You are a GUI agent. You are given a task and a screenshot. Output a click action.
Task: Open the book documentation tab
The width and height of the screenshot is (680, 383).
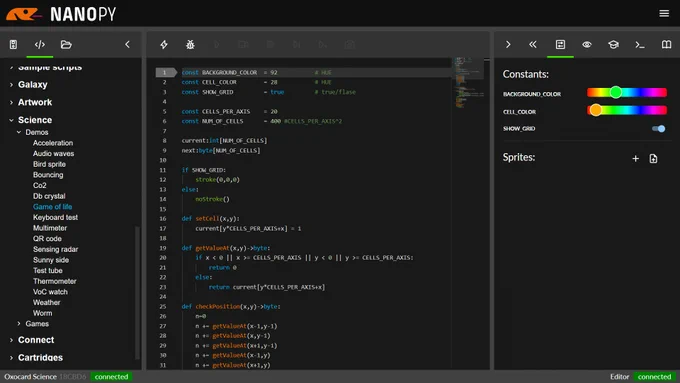point(666,44)
